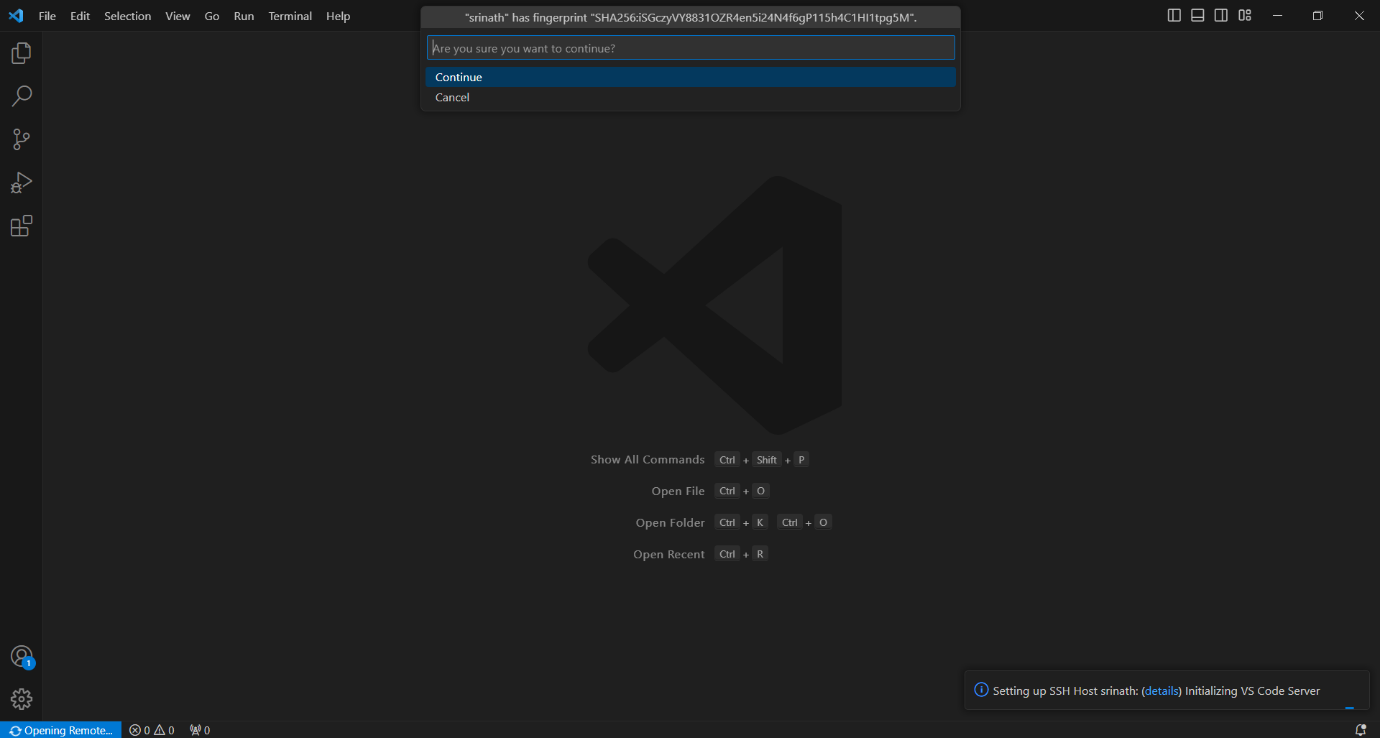
Task: Click the Open Recent shortcut text
Action: (669, 554)
